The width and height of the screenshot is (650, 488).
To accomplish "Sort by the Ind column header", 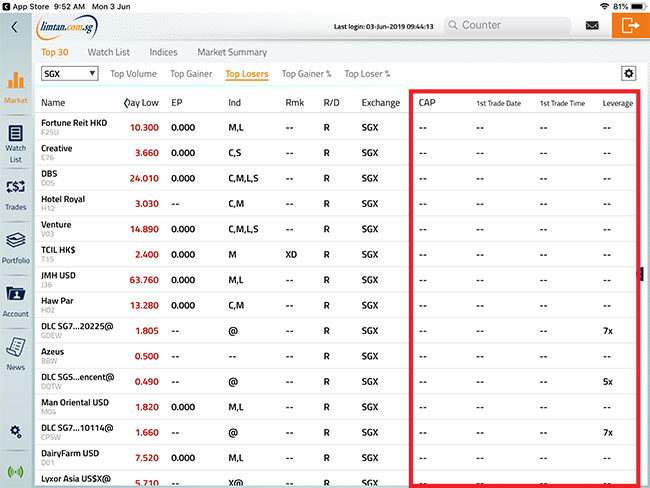I will (x=234, y=103).
